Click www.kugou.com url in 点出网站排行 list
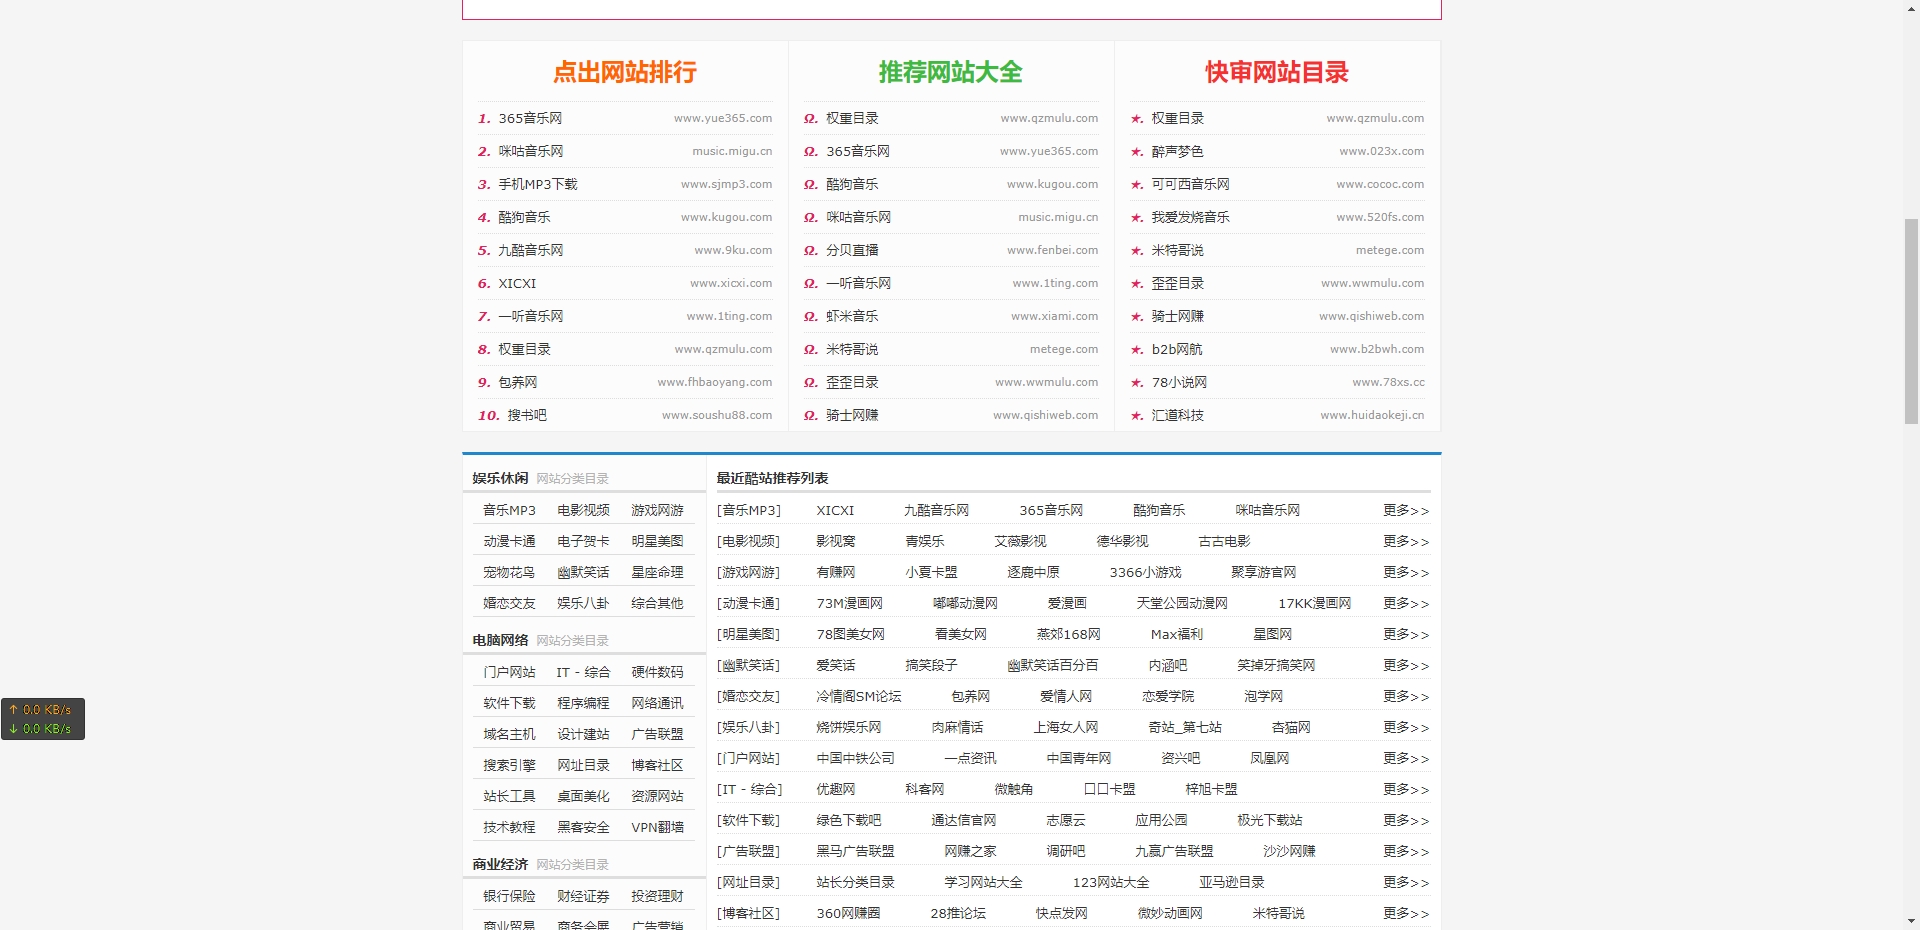 [x=726, y=217]
